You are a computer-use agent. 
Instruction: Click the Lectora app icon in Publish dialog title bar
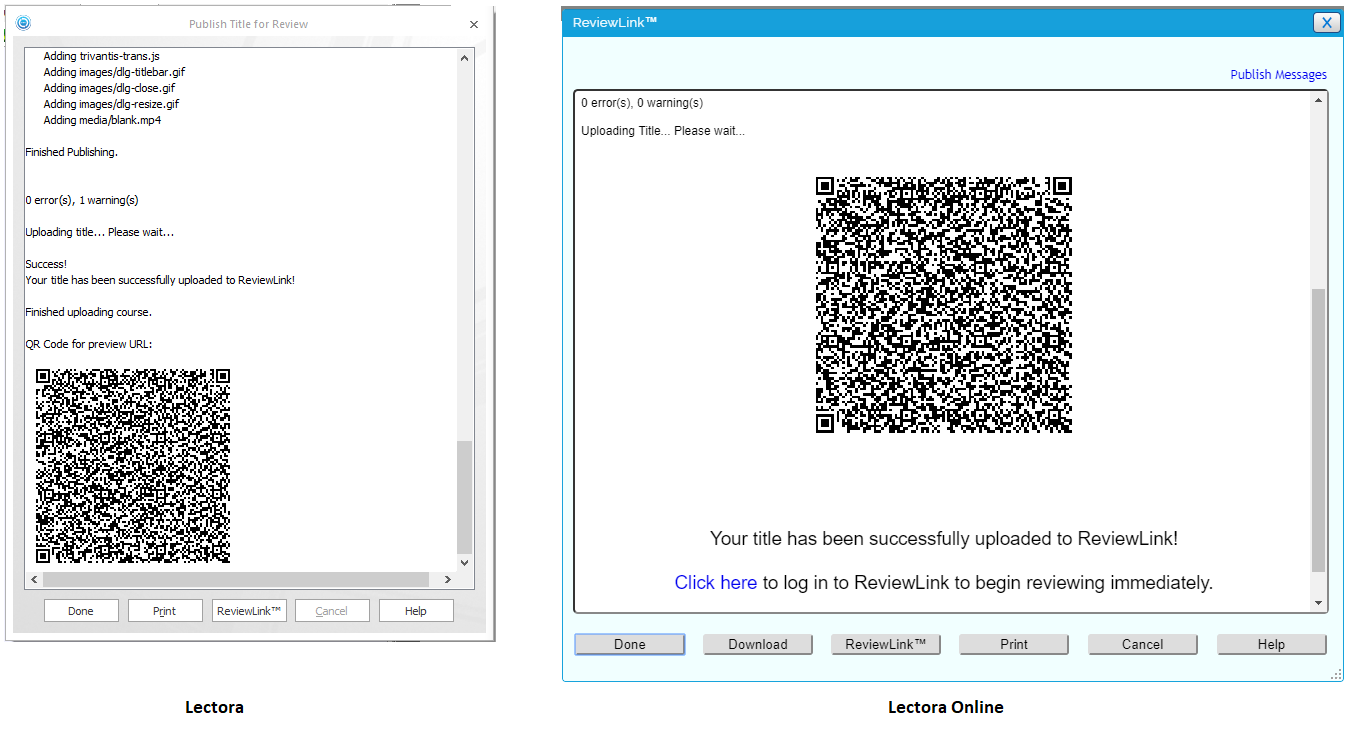(23, 23)
